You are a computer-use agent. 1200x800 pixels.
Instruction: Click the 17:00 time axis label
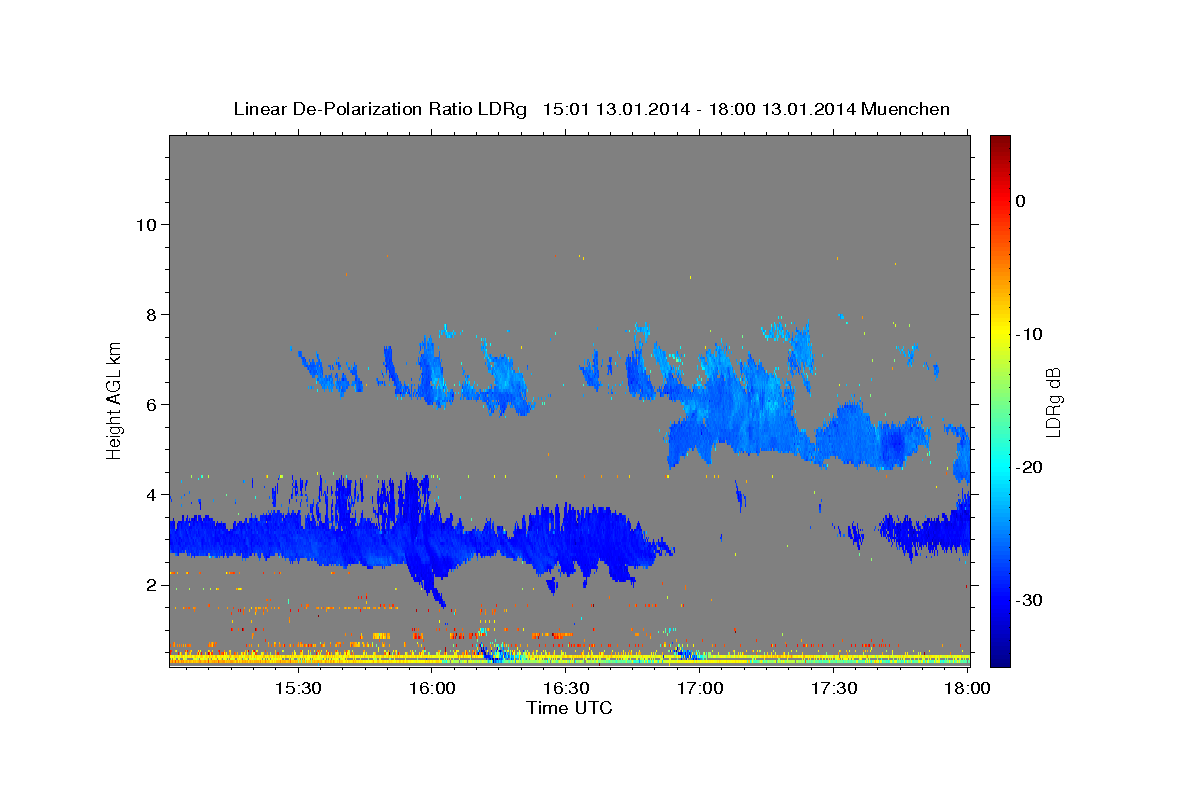point(700,689)
